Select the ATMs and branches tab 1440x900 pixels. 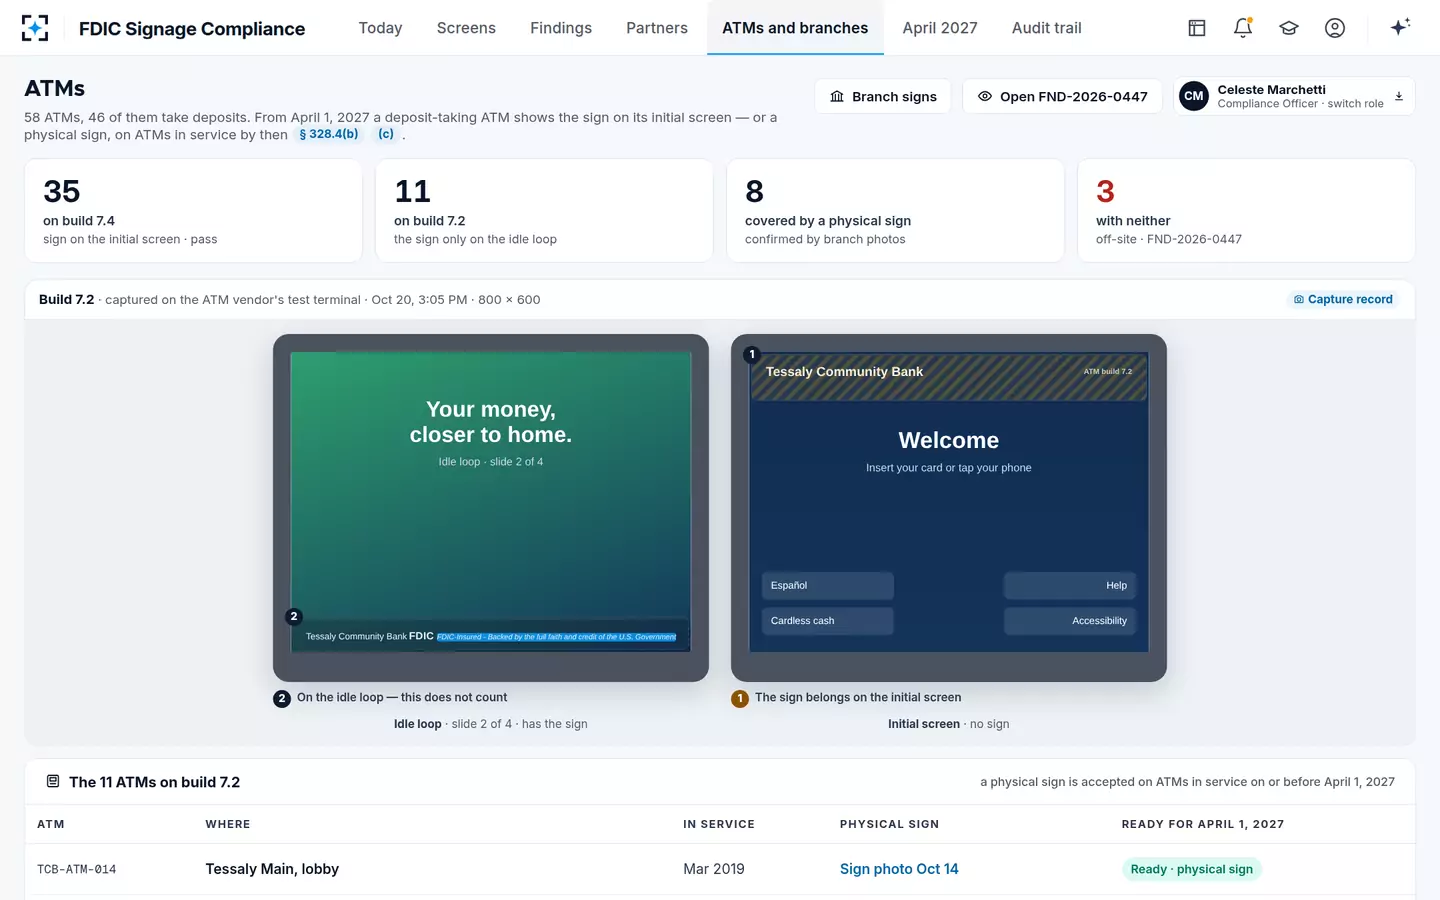click(x=795, y=28)
